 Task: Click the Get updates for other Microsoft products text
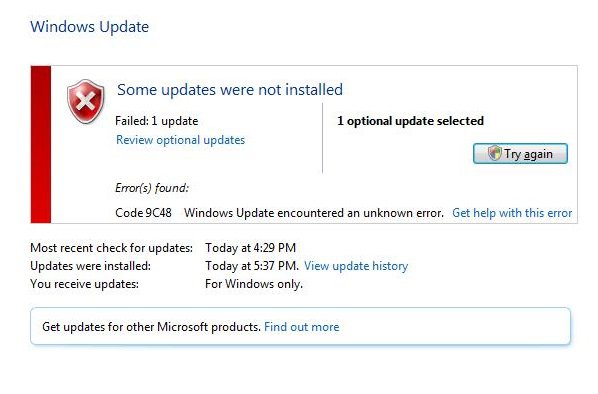point(151,327)
